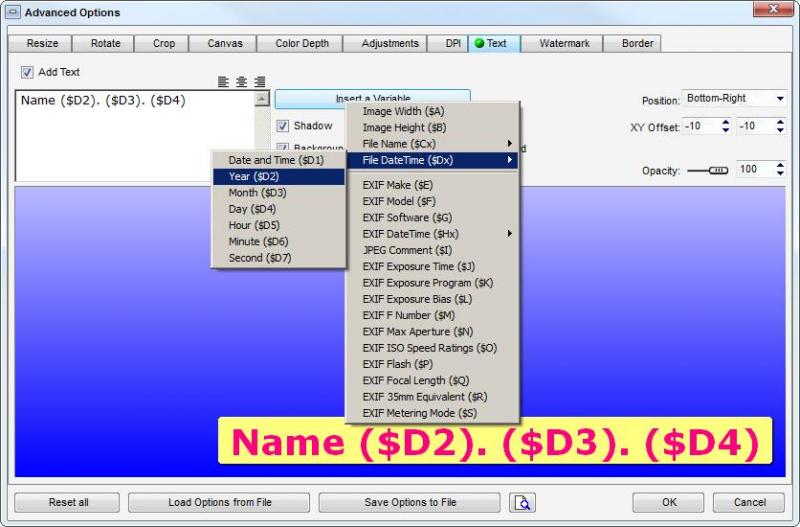Choose EXIF Model ($F)
Image resolution: width=800 pixels, height=527 pixels.
click(432, 201)
